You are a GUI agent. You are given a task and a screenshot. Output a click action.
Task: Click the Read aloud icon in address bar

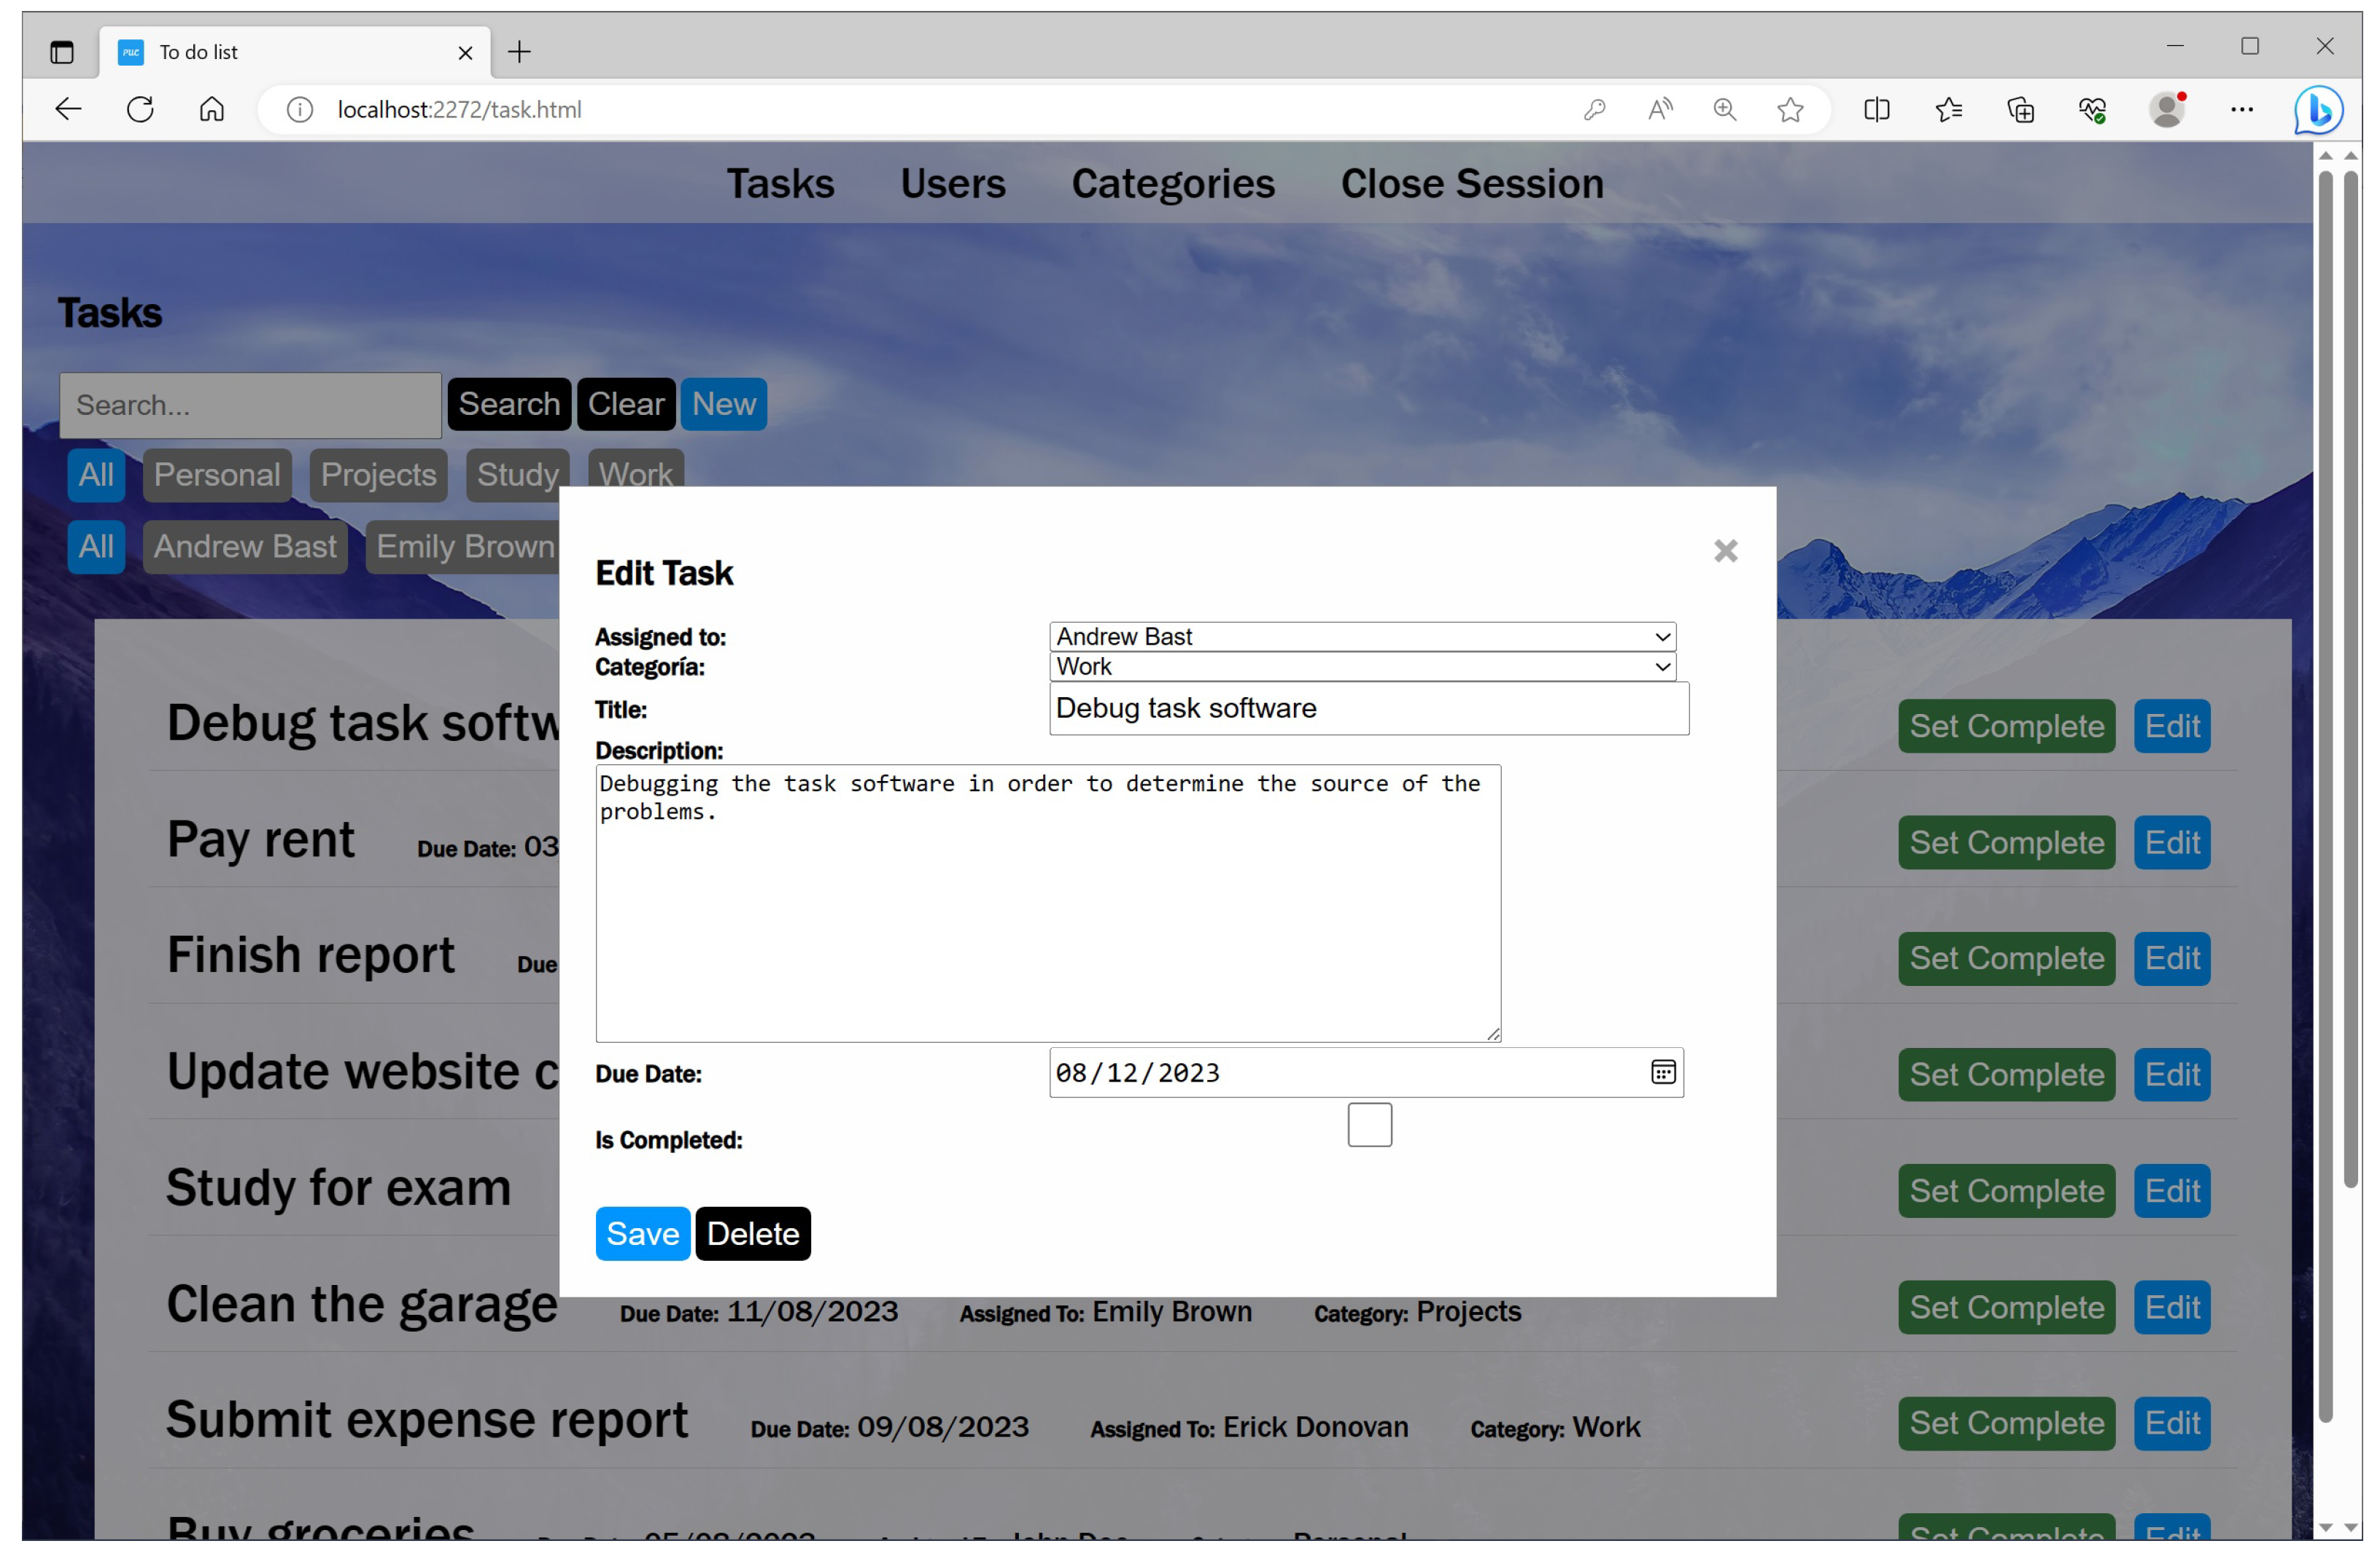coord(1660,109)
